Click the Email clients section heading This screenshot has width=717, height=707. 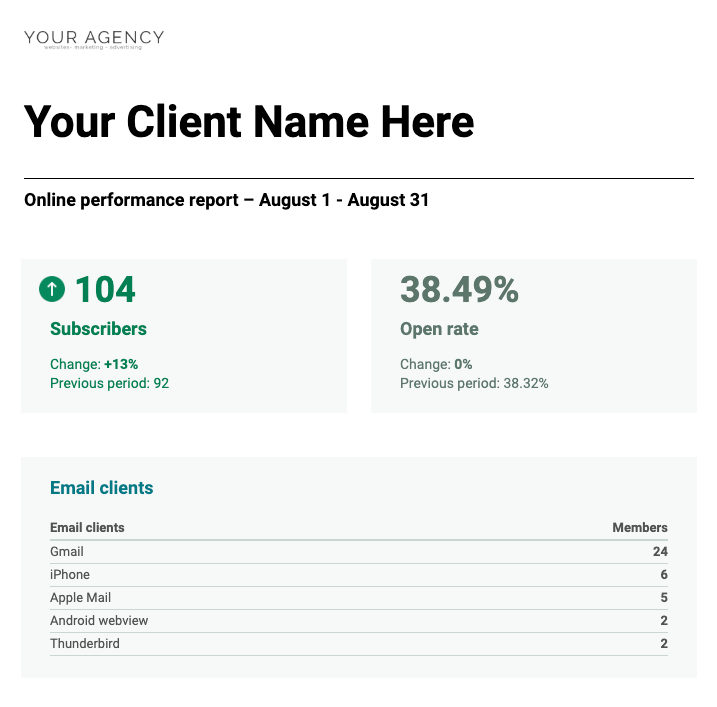point(101,488)
